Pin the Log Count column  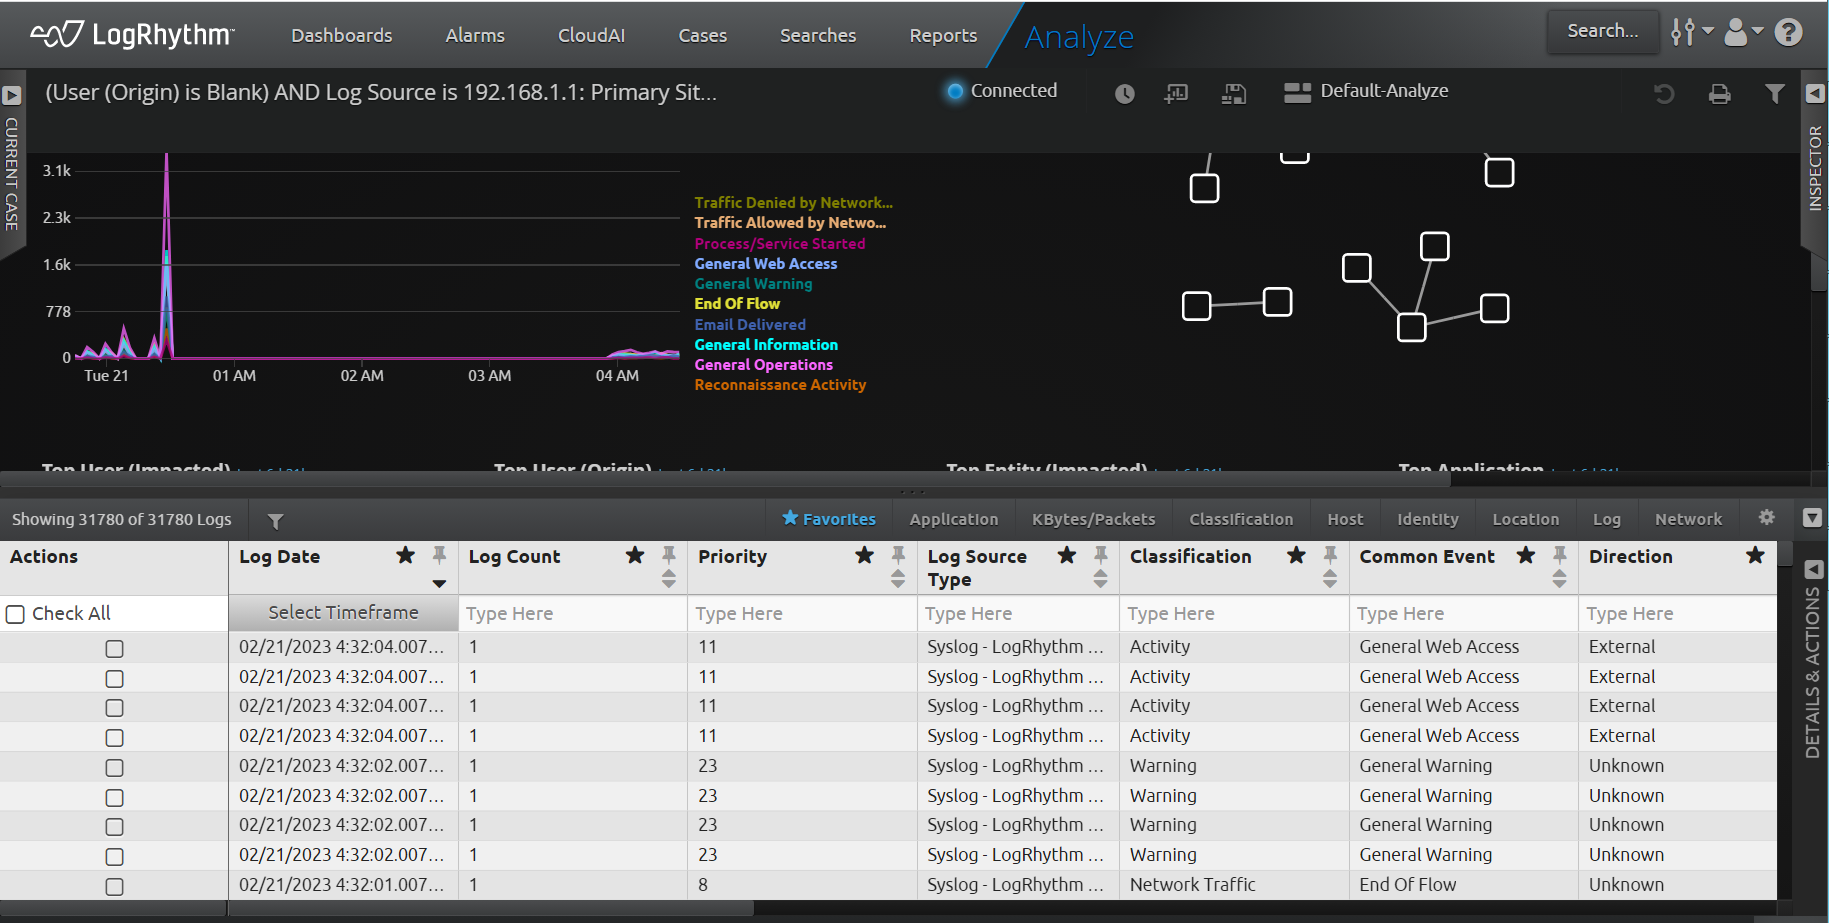tap(668, 557)
